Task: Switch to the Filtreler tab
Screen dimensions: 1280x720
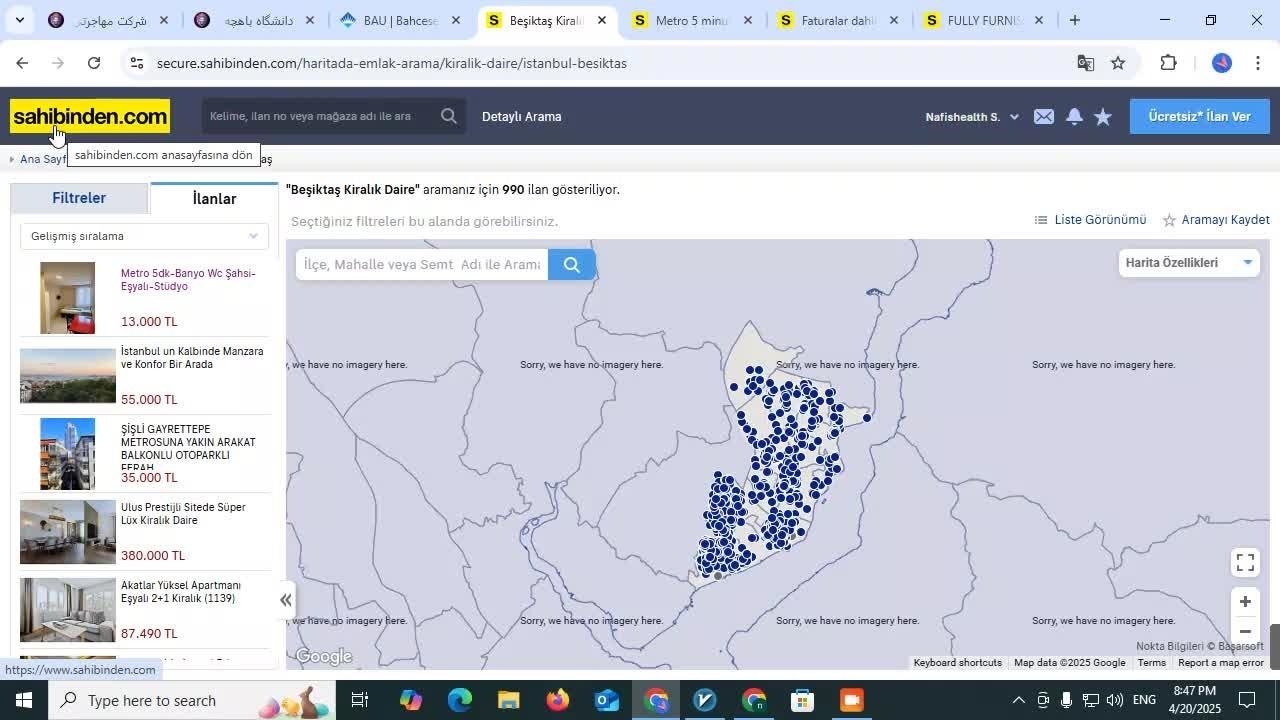Action: point(79,198)
